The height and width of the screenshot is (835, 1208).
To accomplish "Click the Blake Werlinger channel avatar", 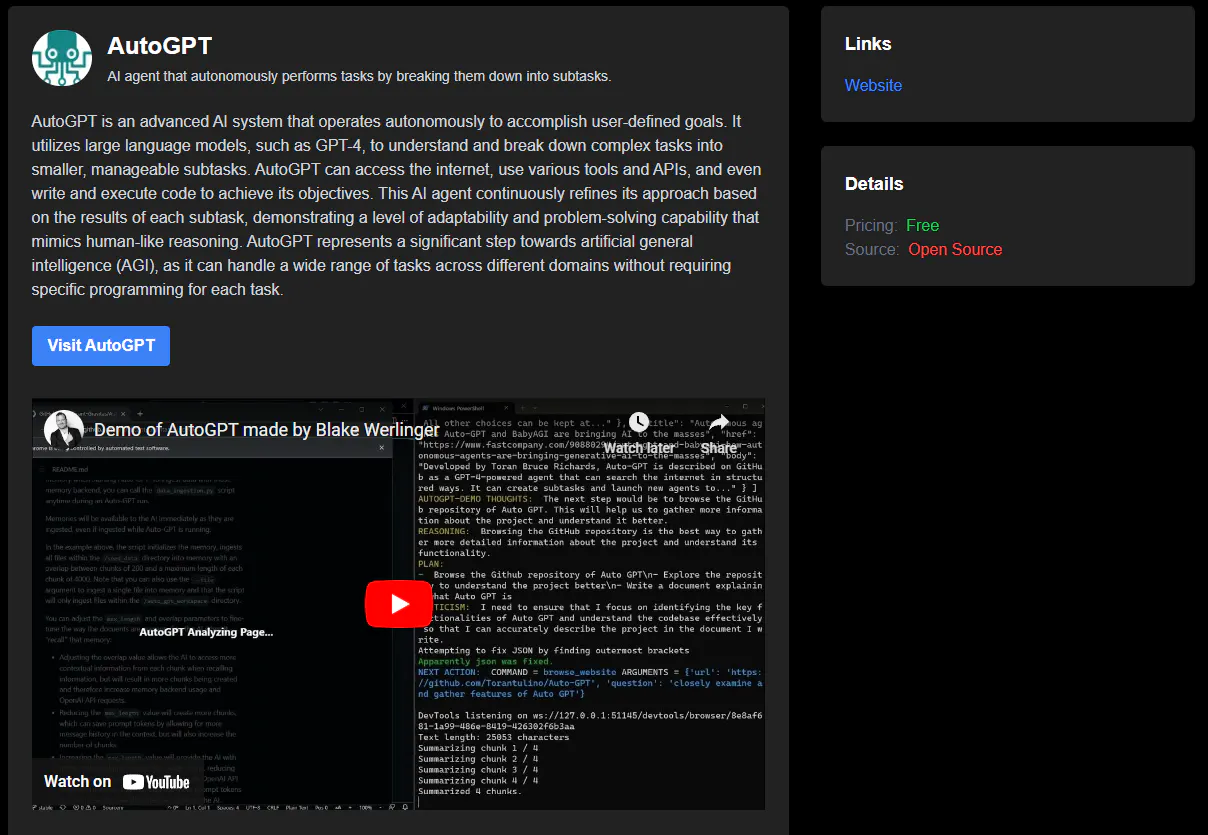I will click(x=64, y=430).
